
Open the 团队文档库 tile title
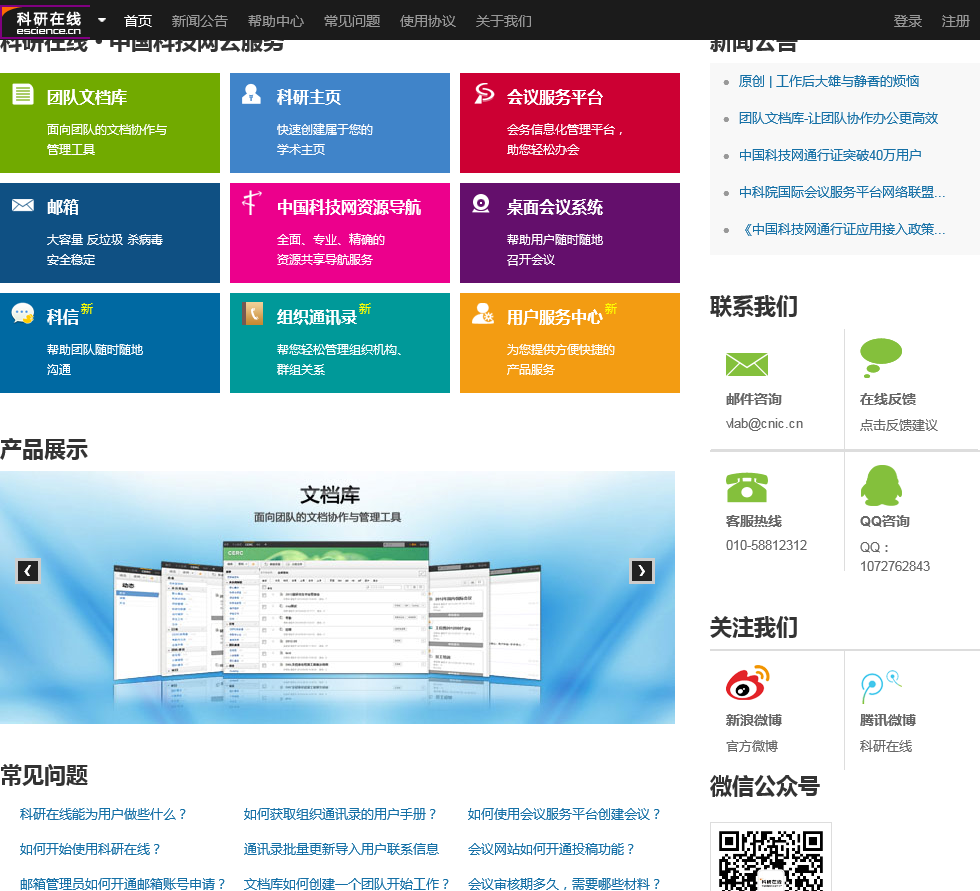tap(87, 97)
